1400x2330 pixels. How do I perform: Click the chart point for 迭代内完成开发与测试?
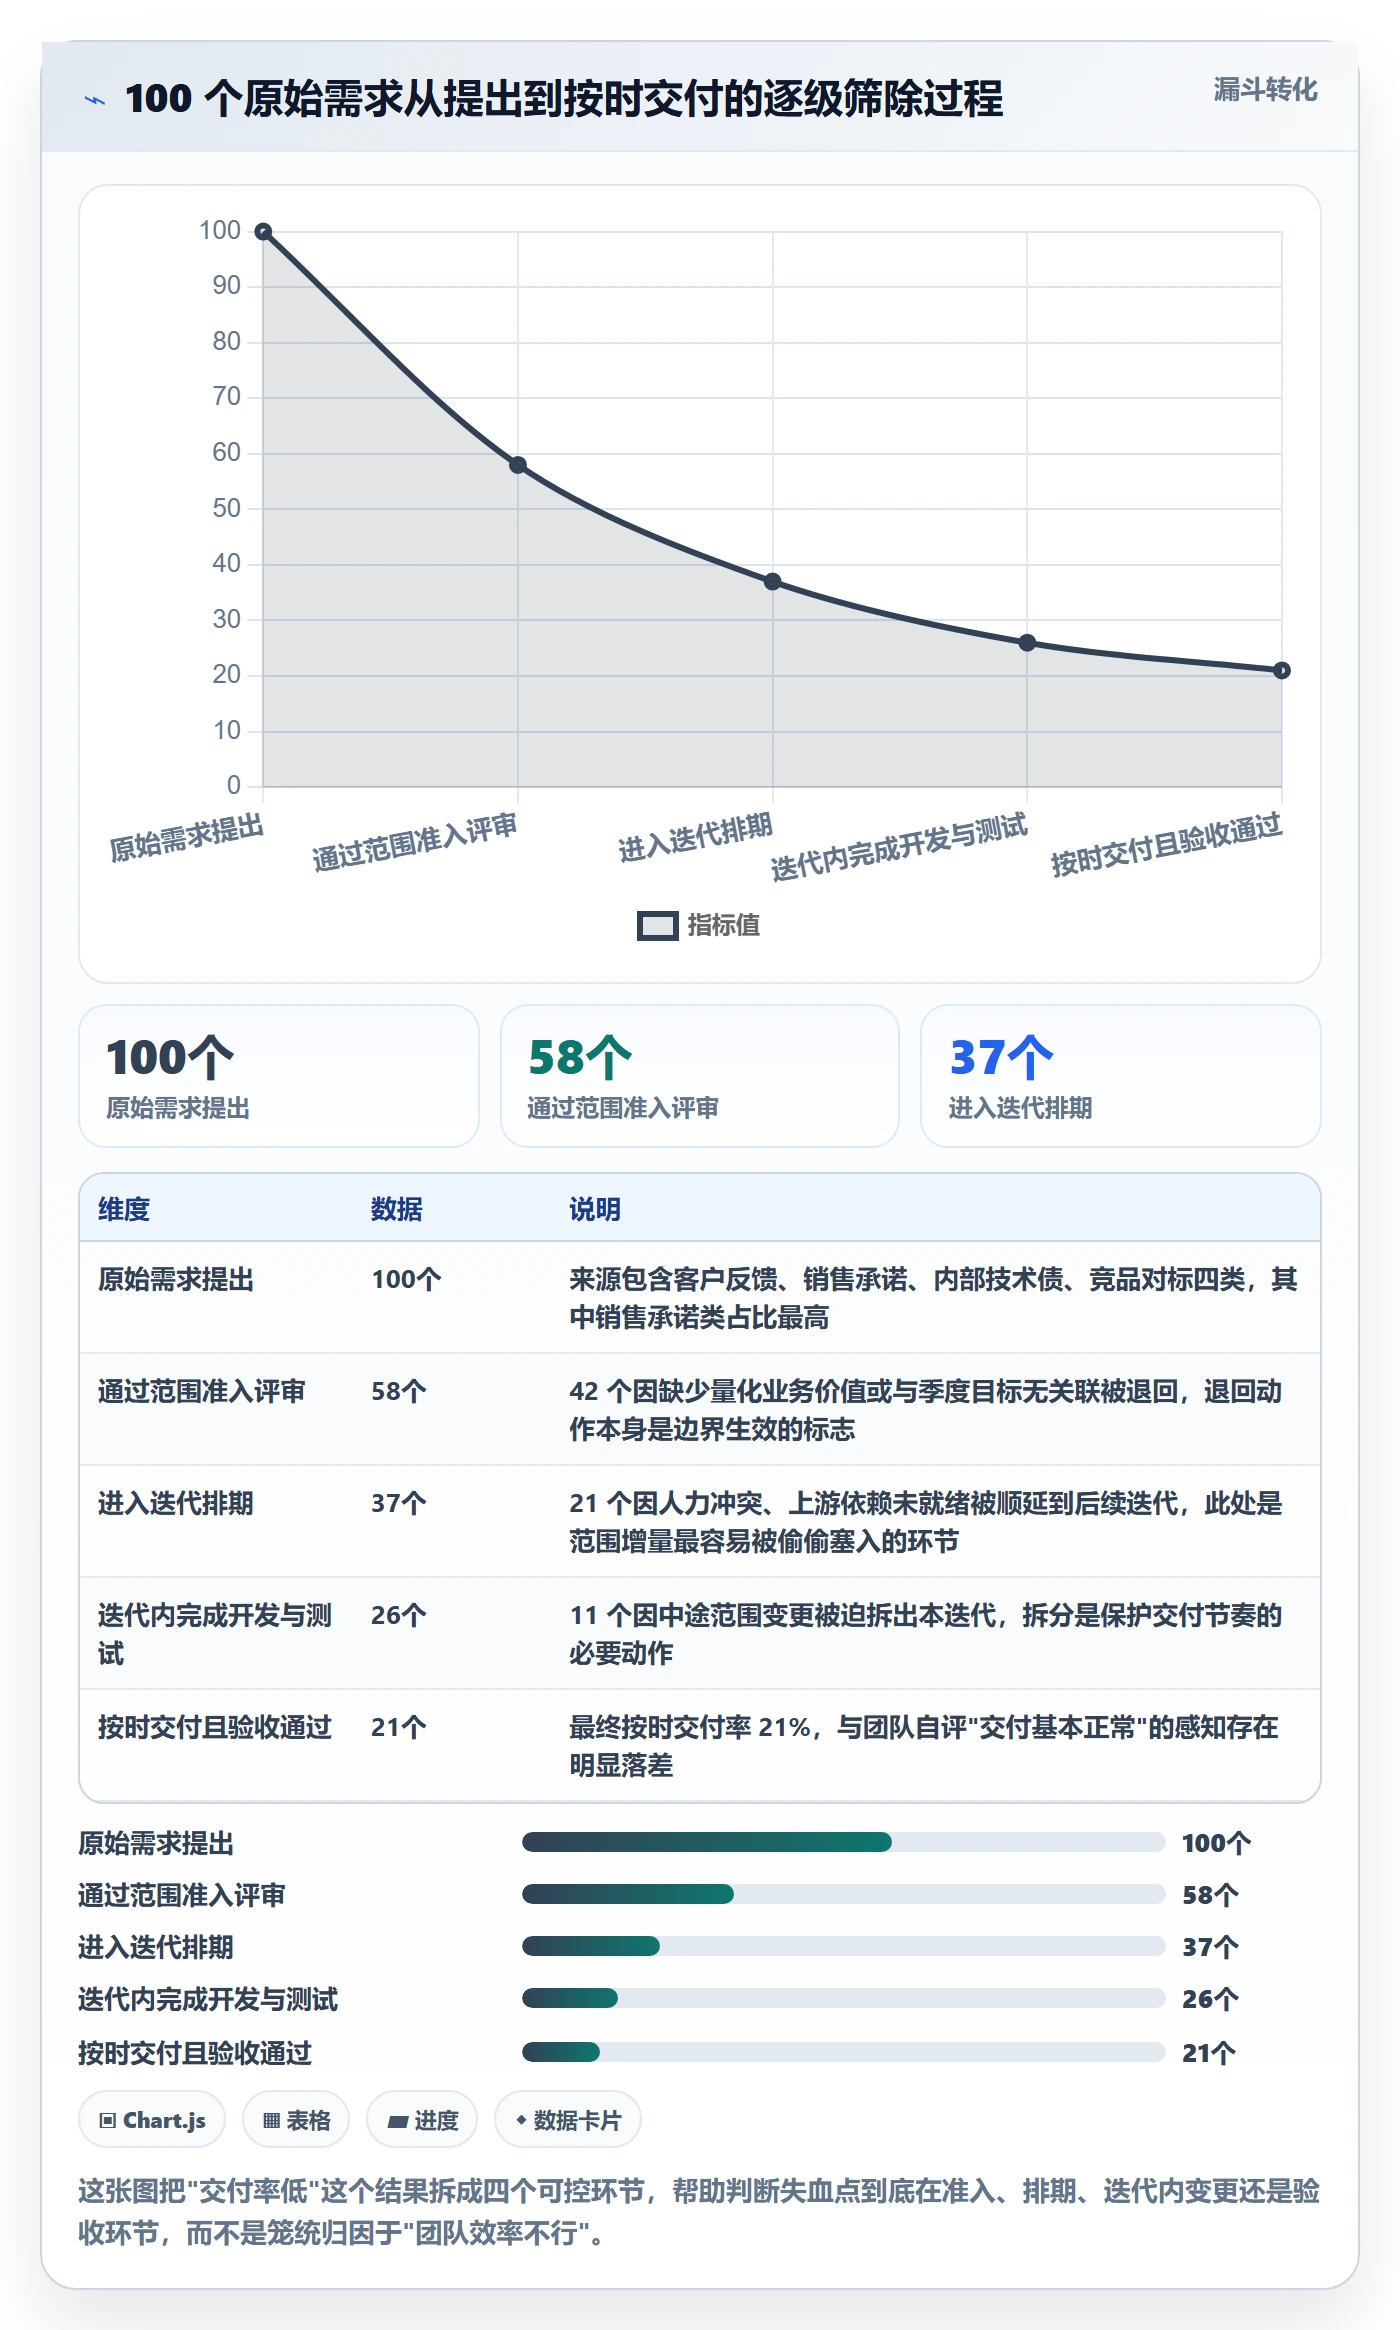click(1027, 643)
